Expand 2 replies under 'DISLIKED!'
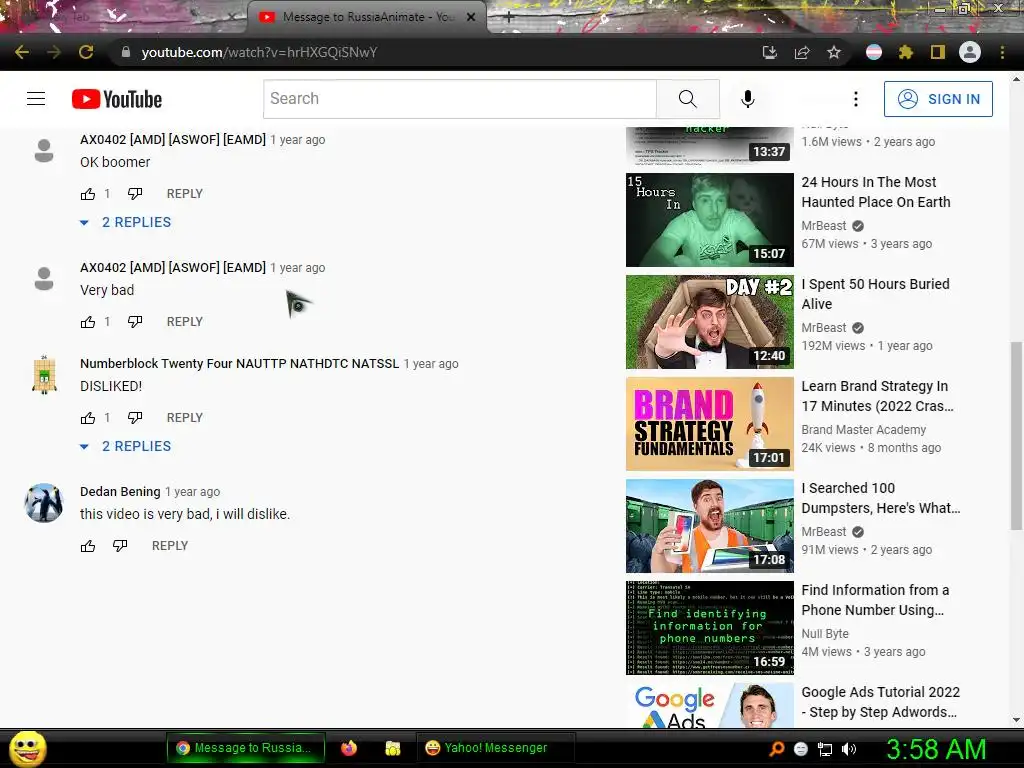This screenshot has height=768, width=1024. pos(125,446)
